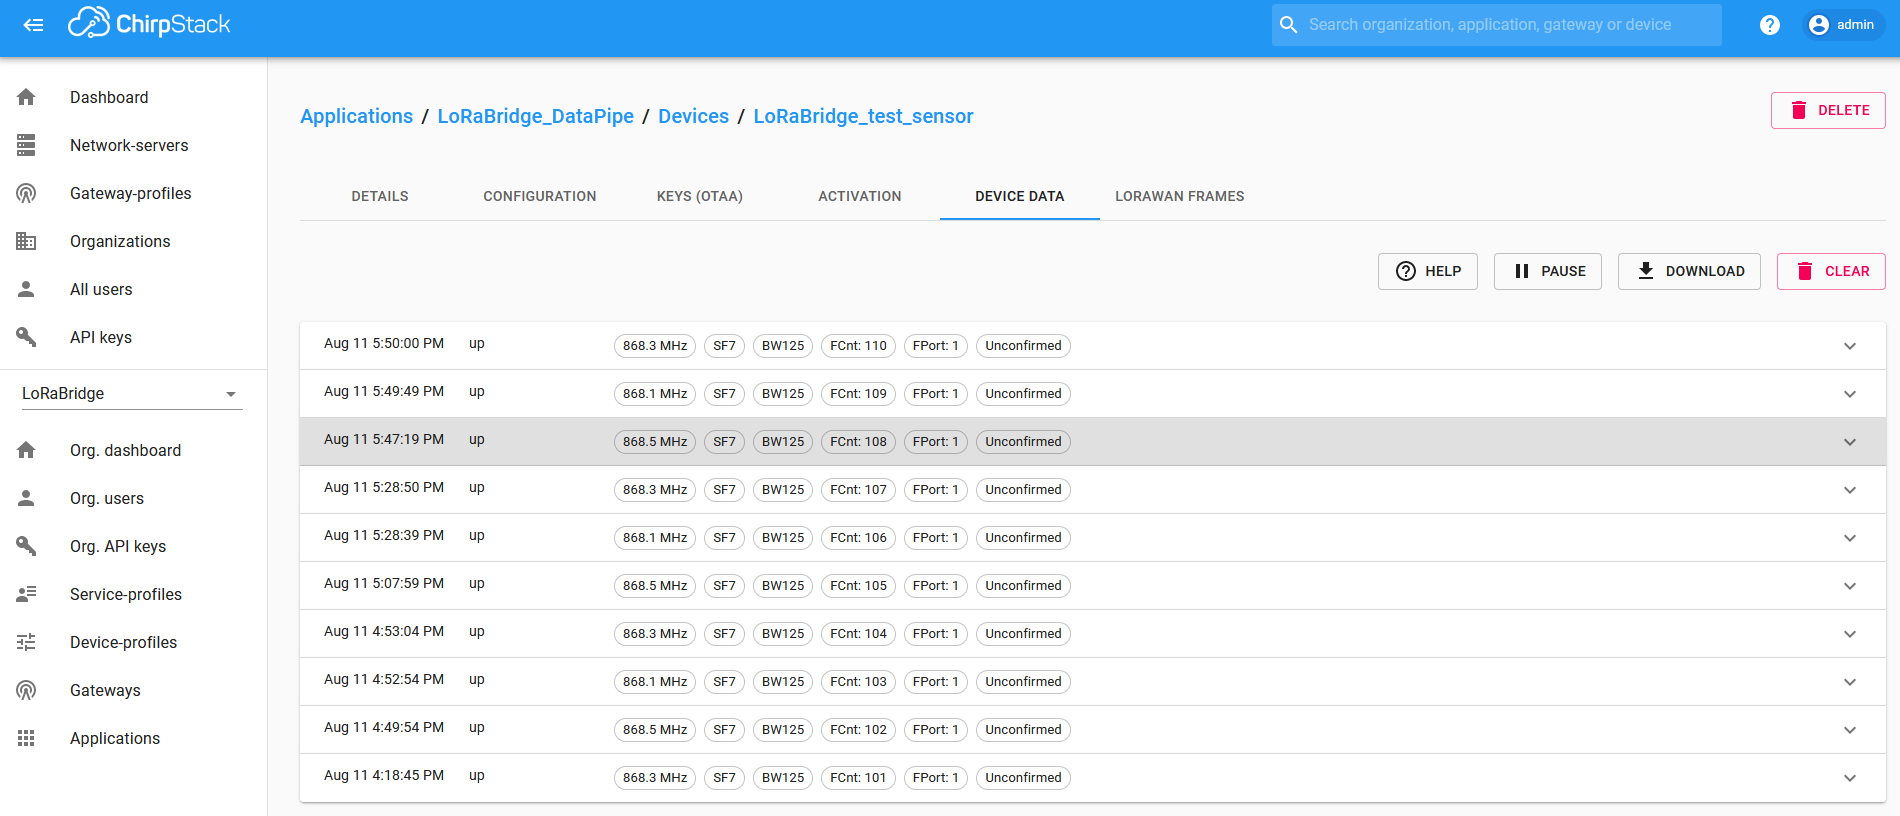Image resolution: width=1900 pixels, height=816 pixels.
Task: Switch to the LORAWAN FRAMES tab
Action: pyautogui.click(x=1180, y=196)
